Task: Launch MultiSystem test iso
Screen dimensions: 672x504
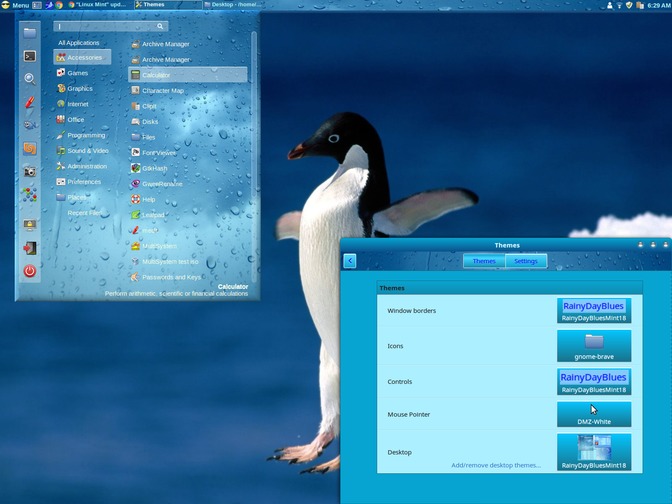Action: tap(188, 261)
